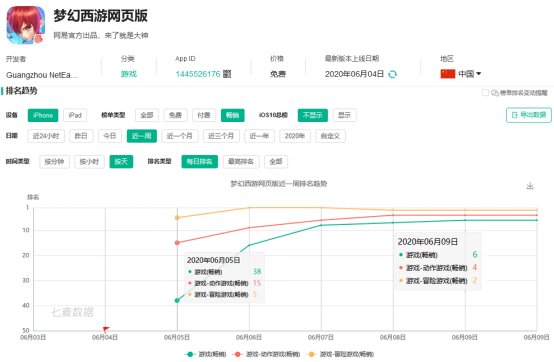Download the chart image icon
The width and height of the screenshot is (554, 362).
530,185
